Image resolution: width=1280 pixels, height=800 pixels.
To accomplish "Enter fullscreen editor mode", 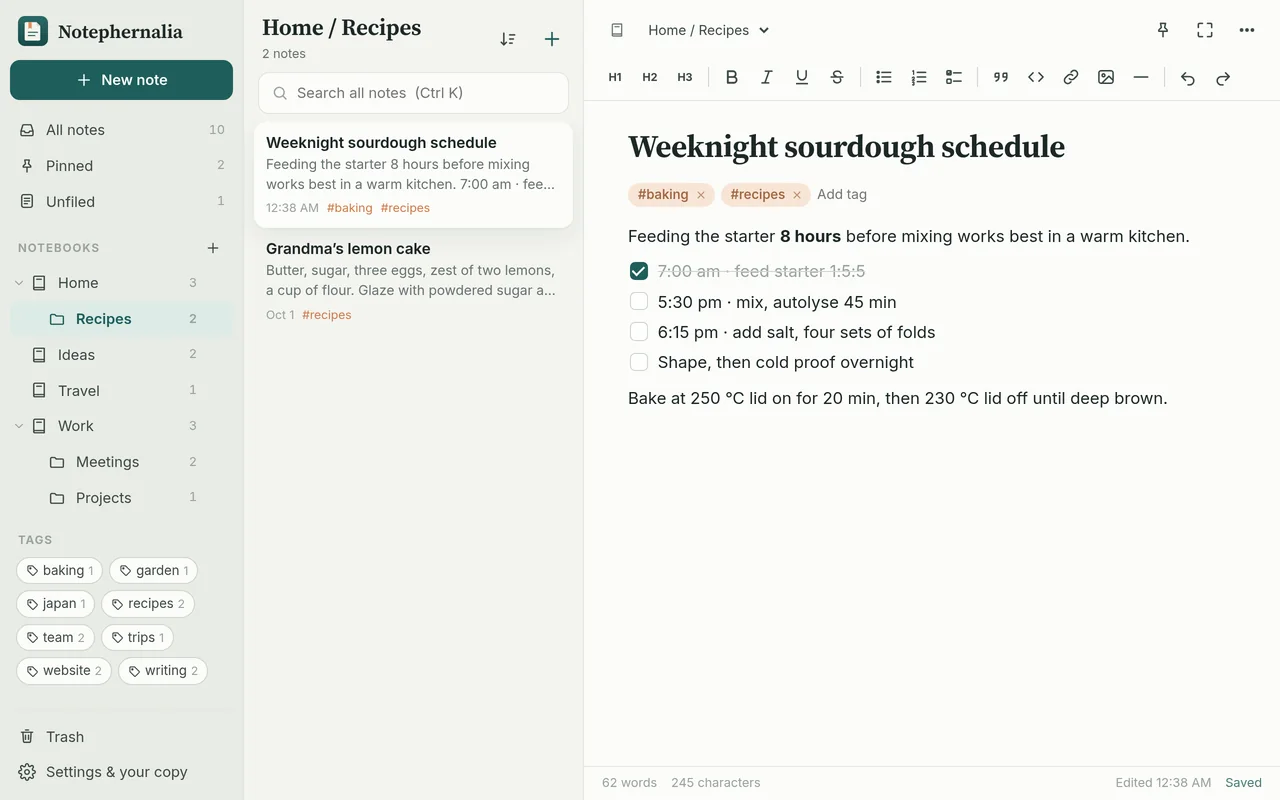I will click(x=1205, y=30).
